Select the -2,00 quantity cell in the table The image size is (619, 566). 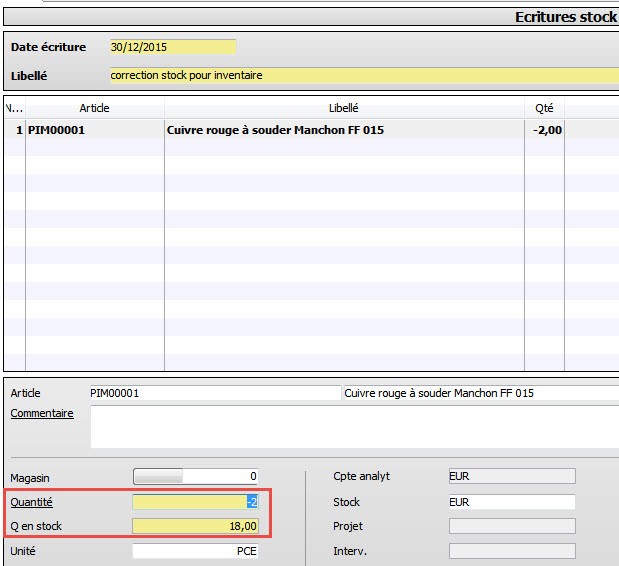544,130
